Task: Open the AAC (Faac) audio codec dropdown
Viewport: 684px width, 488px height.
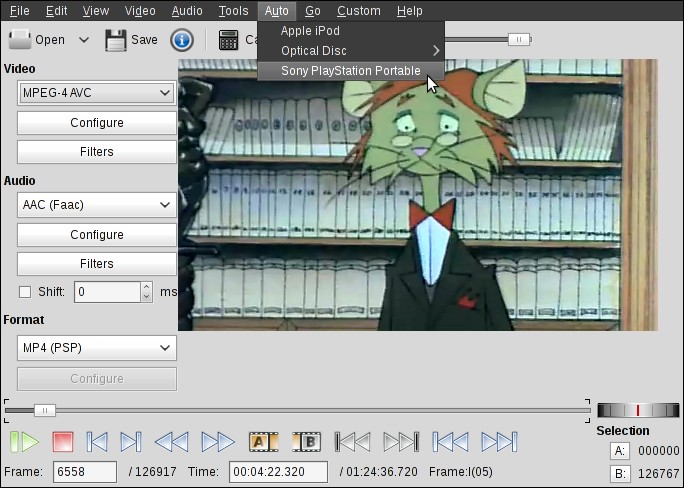Action: [97, 205]
